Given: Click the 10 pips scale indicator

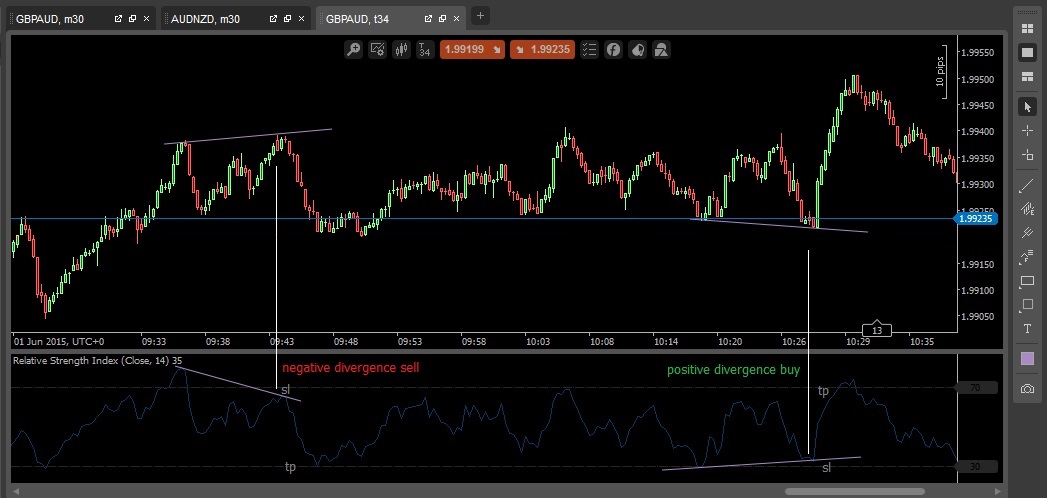Looking at the screenshot, I should (x=942, y=72).
